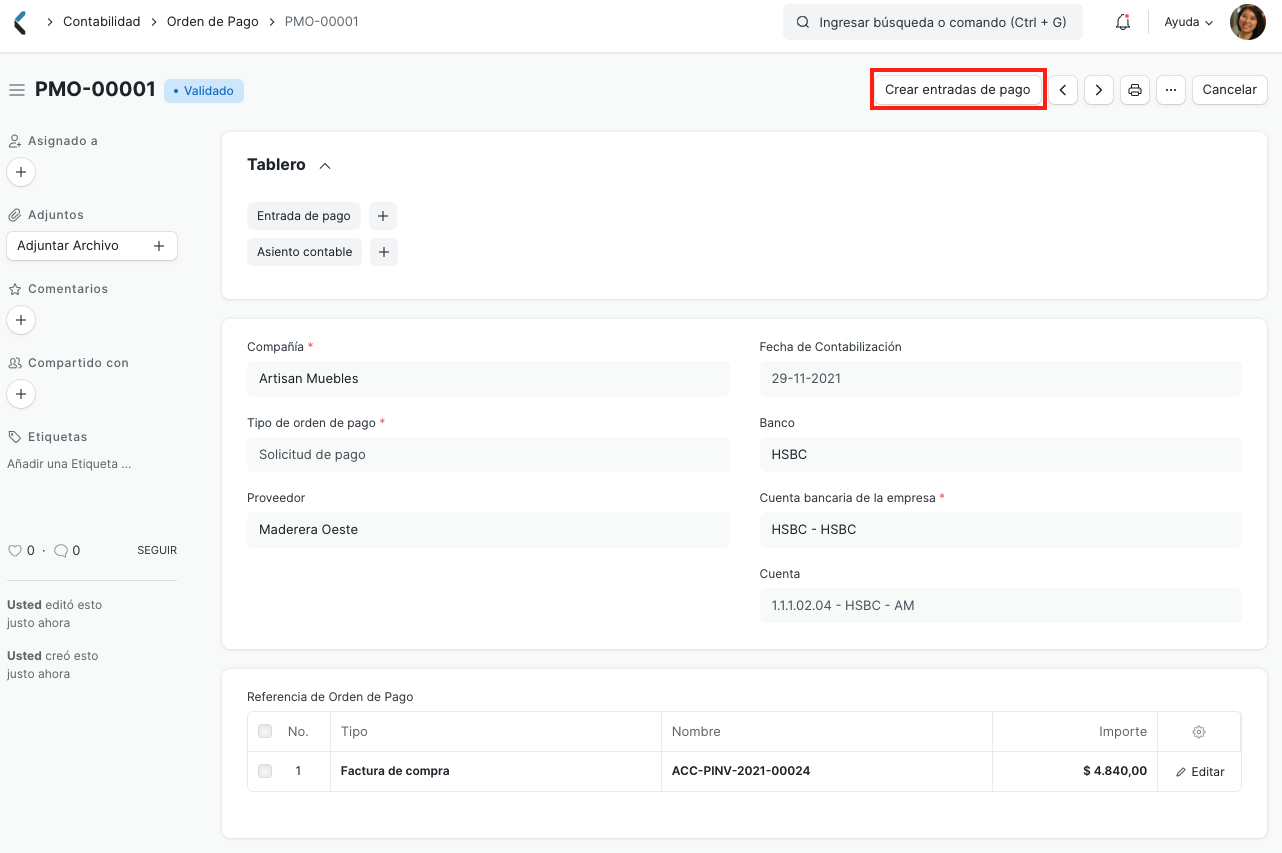This screenshot has width=1282, height=853.
Task: Click the search magnifier icon
Action: click(x=802, y=22)
